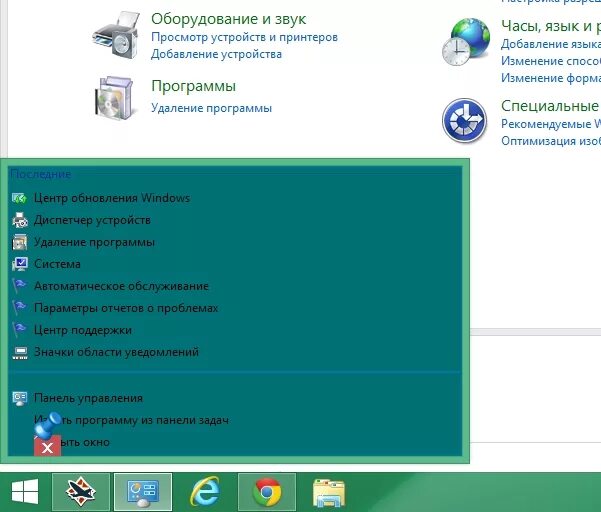Click the printer and speaker hardware icon

click(x=116, y=35)
